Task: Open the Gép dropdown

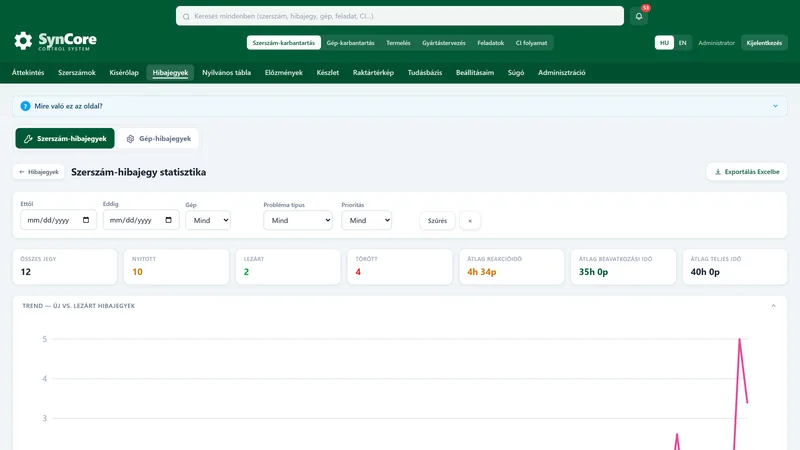Action: [208, 220]
